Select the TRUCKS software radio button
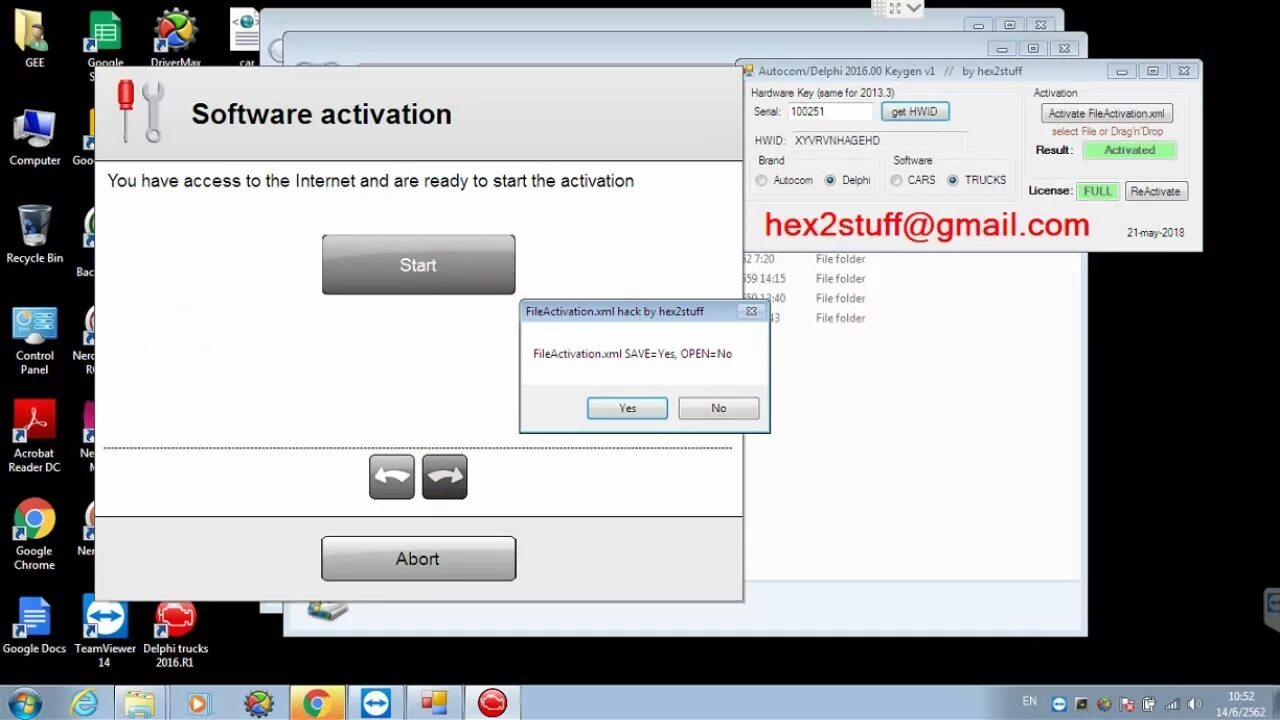 click(x=953, y=181)
